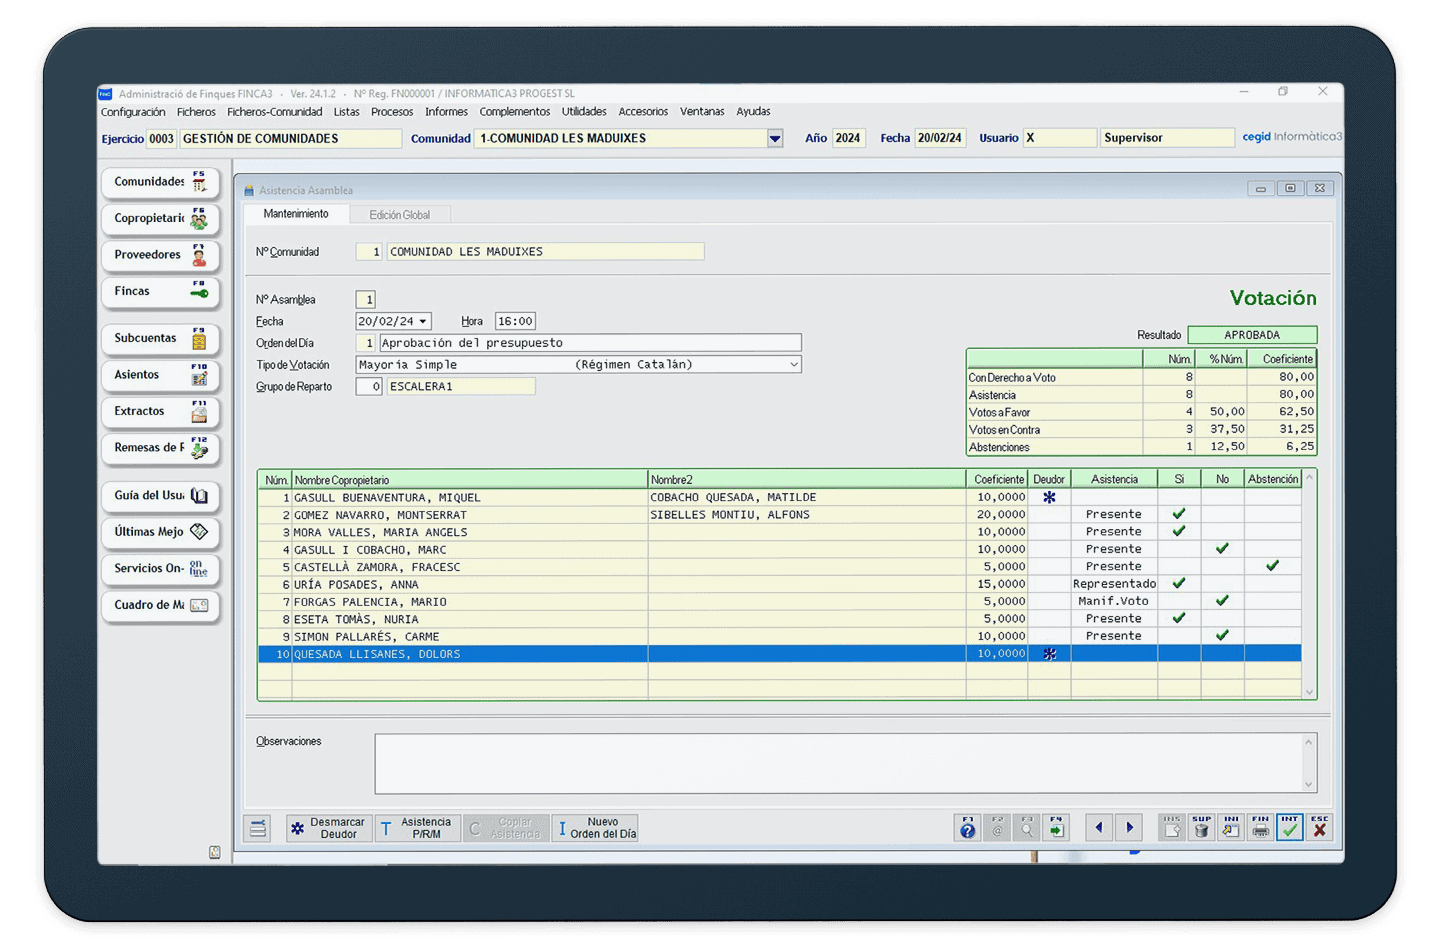
Task: Toggle the No vote for Forgas Palencia
Action: click(x=1222, y=601)
